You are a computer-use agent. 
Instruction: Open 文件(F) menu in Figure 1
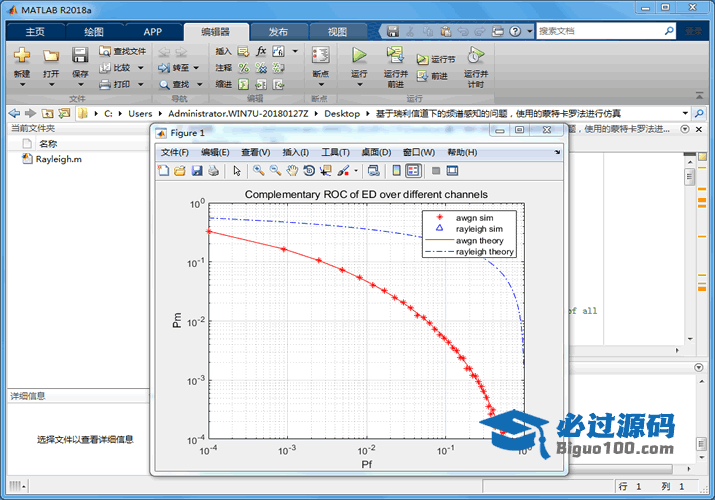click(175, 152)
